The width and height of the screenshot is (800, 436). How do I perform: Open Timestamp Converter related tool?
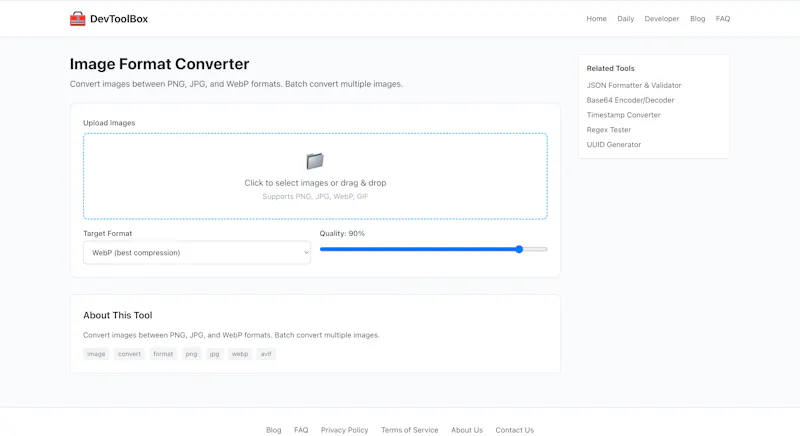[x=623, y=115]
